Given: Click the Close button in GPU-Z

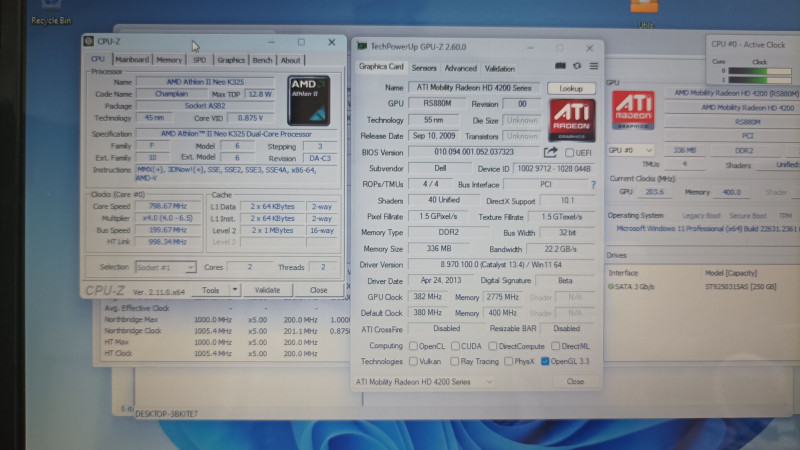Looking at the screenshot, I should click(x=575, y=381).
